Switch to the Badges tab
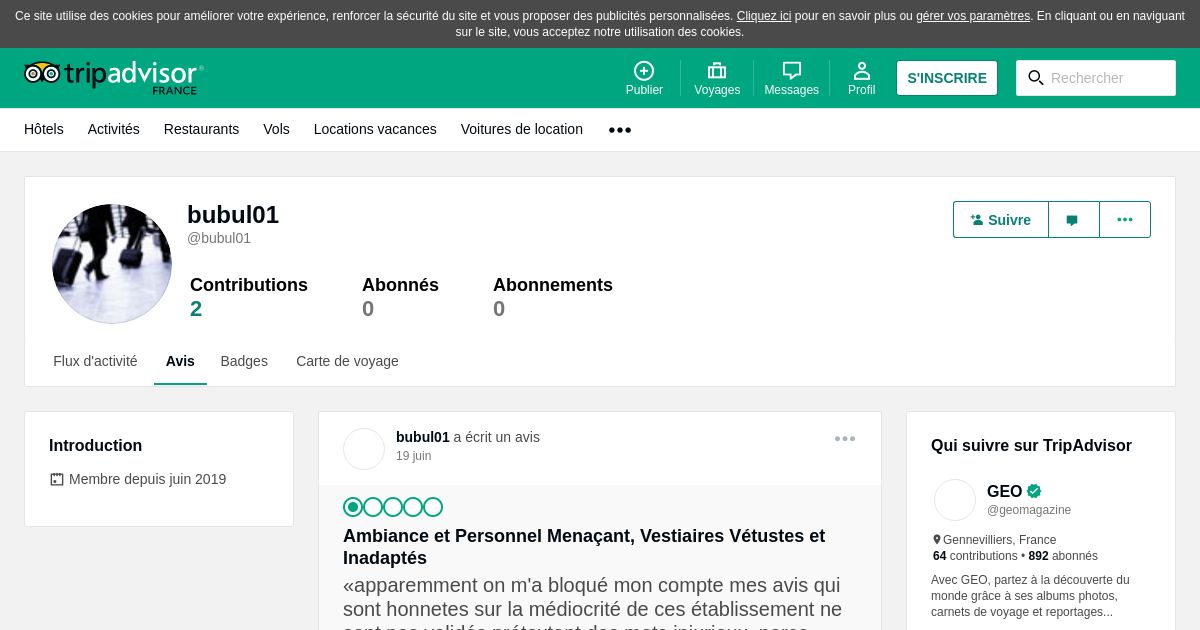The width and height of the screenshot is (1200, 630). click(244, 361)
